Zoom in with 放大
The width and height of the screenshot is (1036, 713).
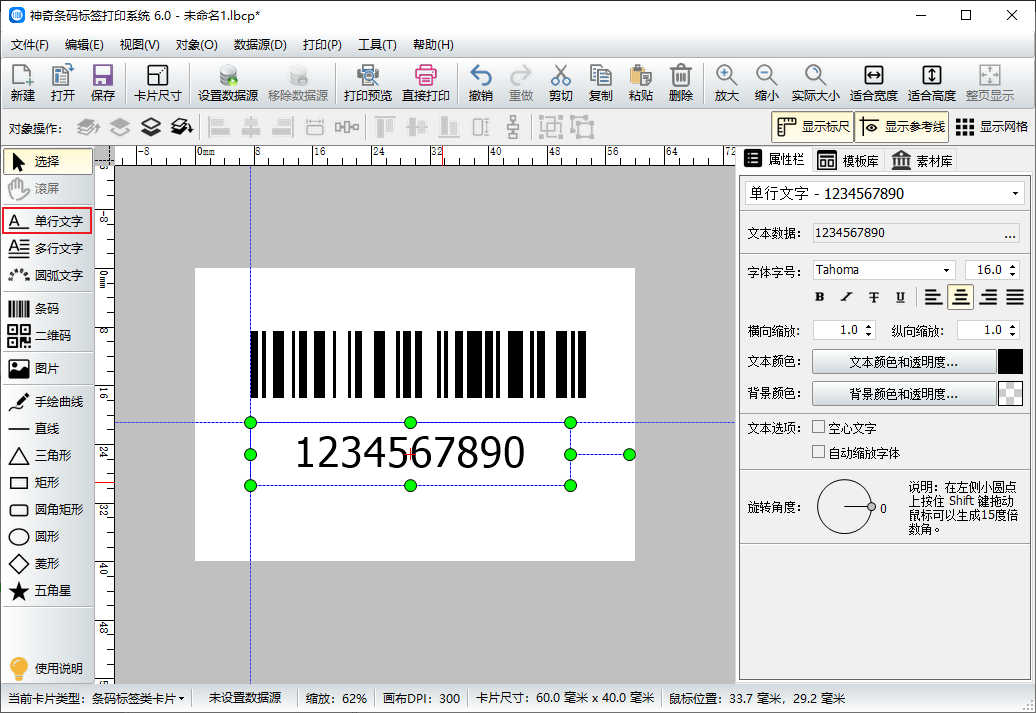726,83
